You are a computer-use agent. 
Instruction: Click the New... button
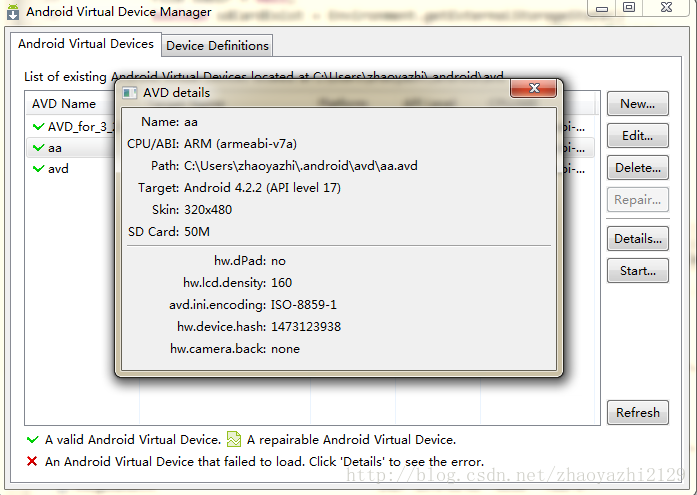coord(637,104)
